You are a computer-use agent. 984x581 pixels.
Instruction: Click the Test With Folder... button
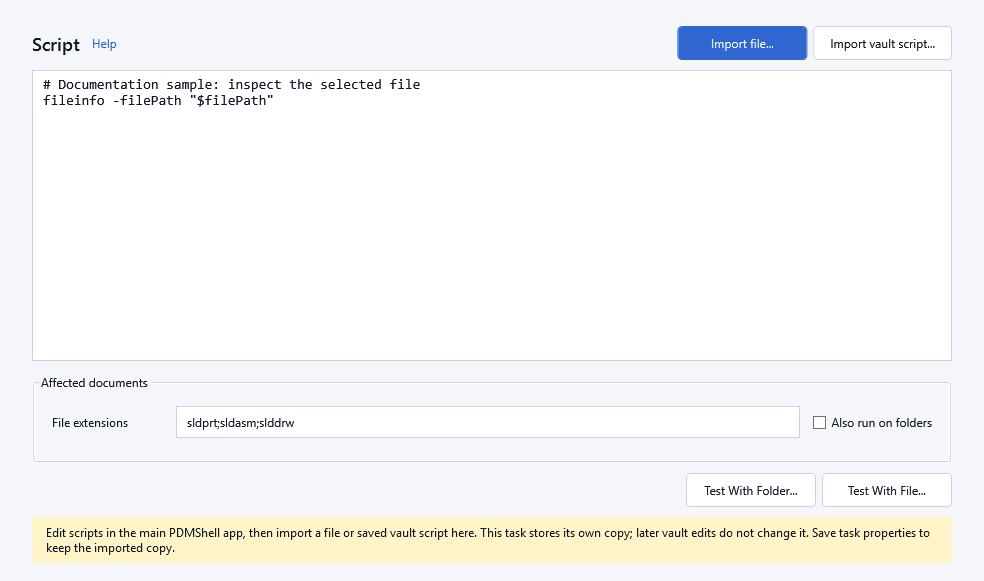click(751, 490)
